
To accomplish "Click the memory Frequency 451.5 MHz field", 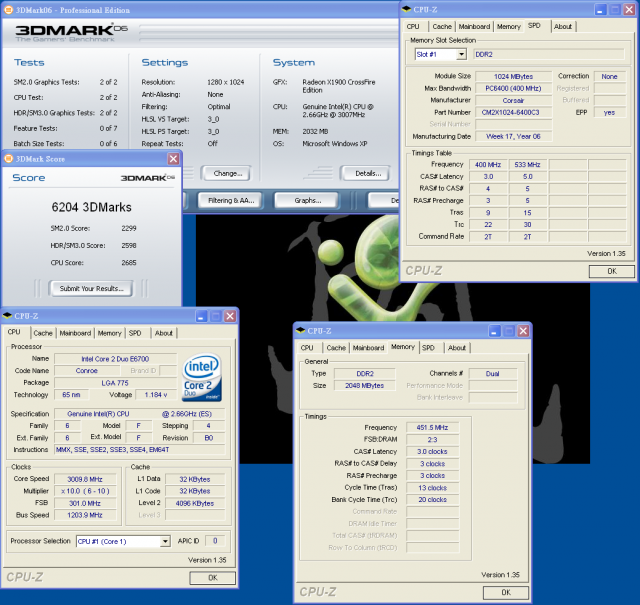I will pyautogui.click(x=432, y=427).
